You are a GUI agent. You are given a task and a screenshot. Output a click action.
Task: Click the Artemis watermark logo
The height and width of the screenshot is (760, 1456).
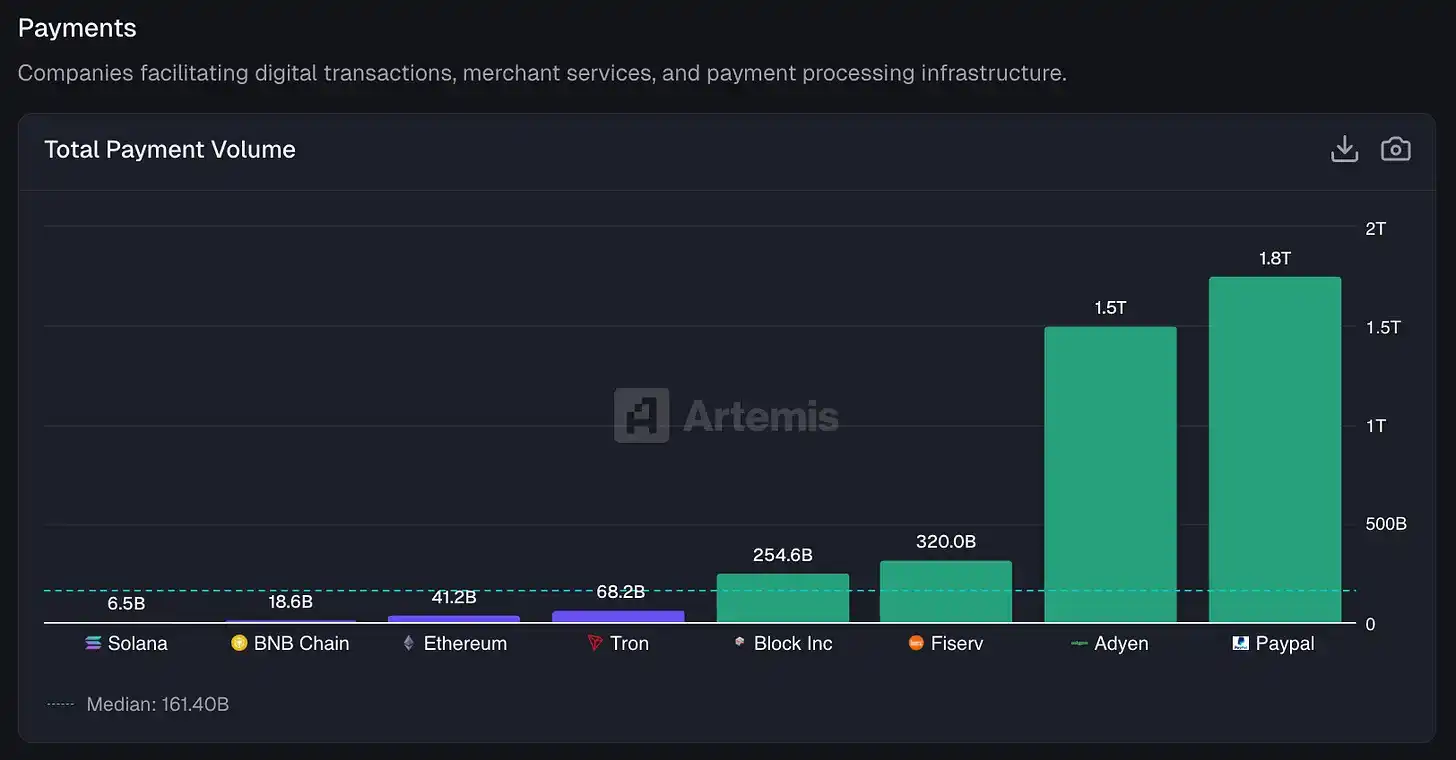641,417
